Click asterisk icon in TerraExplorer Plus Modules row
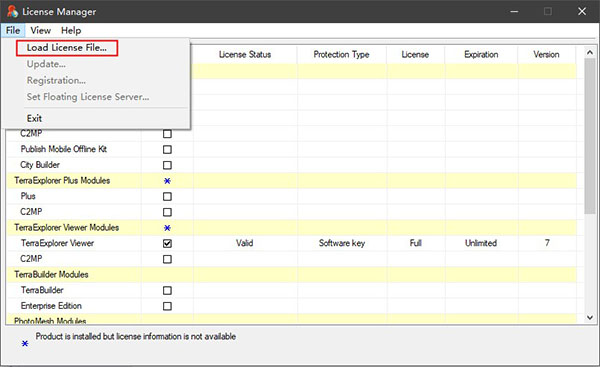 pos(167,181)
